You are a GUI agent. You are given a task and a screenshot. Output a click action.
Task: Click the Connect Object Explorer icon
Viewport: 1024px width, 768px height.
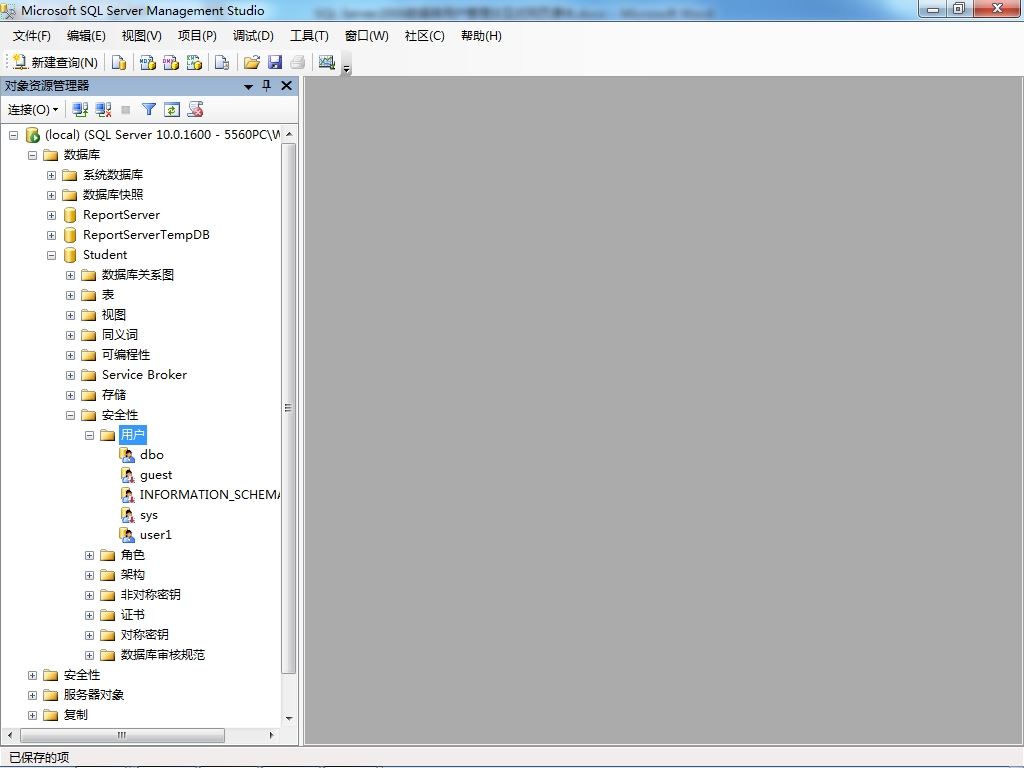pos(80,110)
